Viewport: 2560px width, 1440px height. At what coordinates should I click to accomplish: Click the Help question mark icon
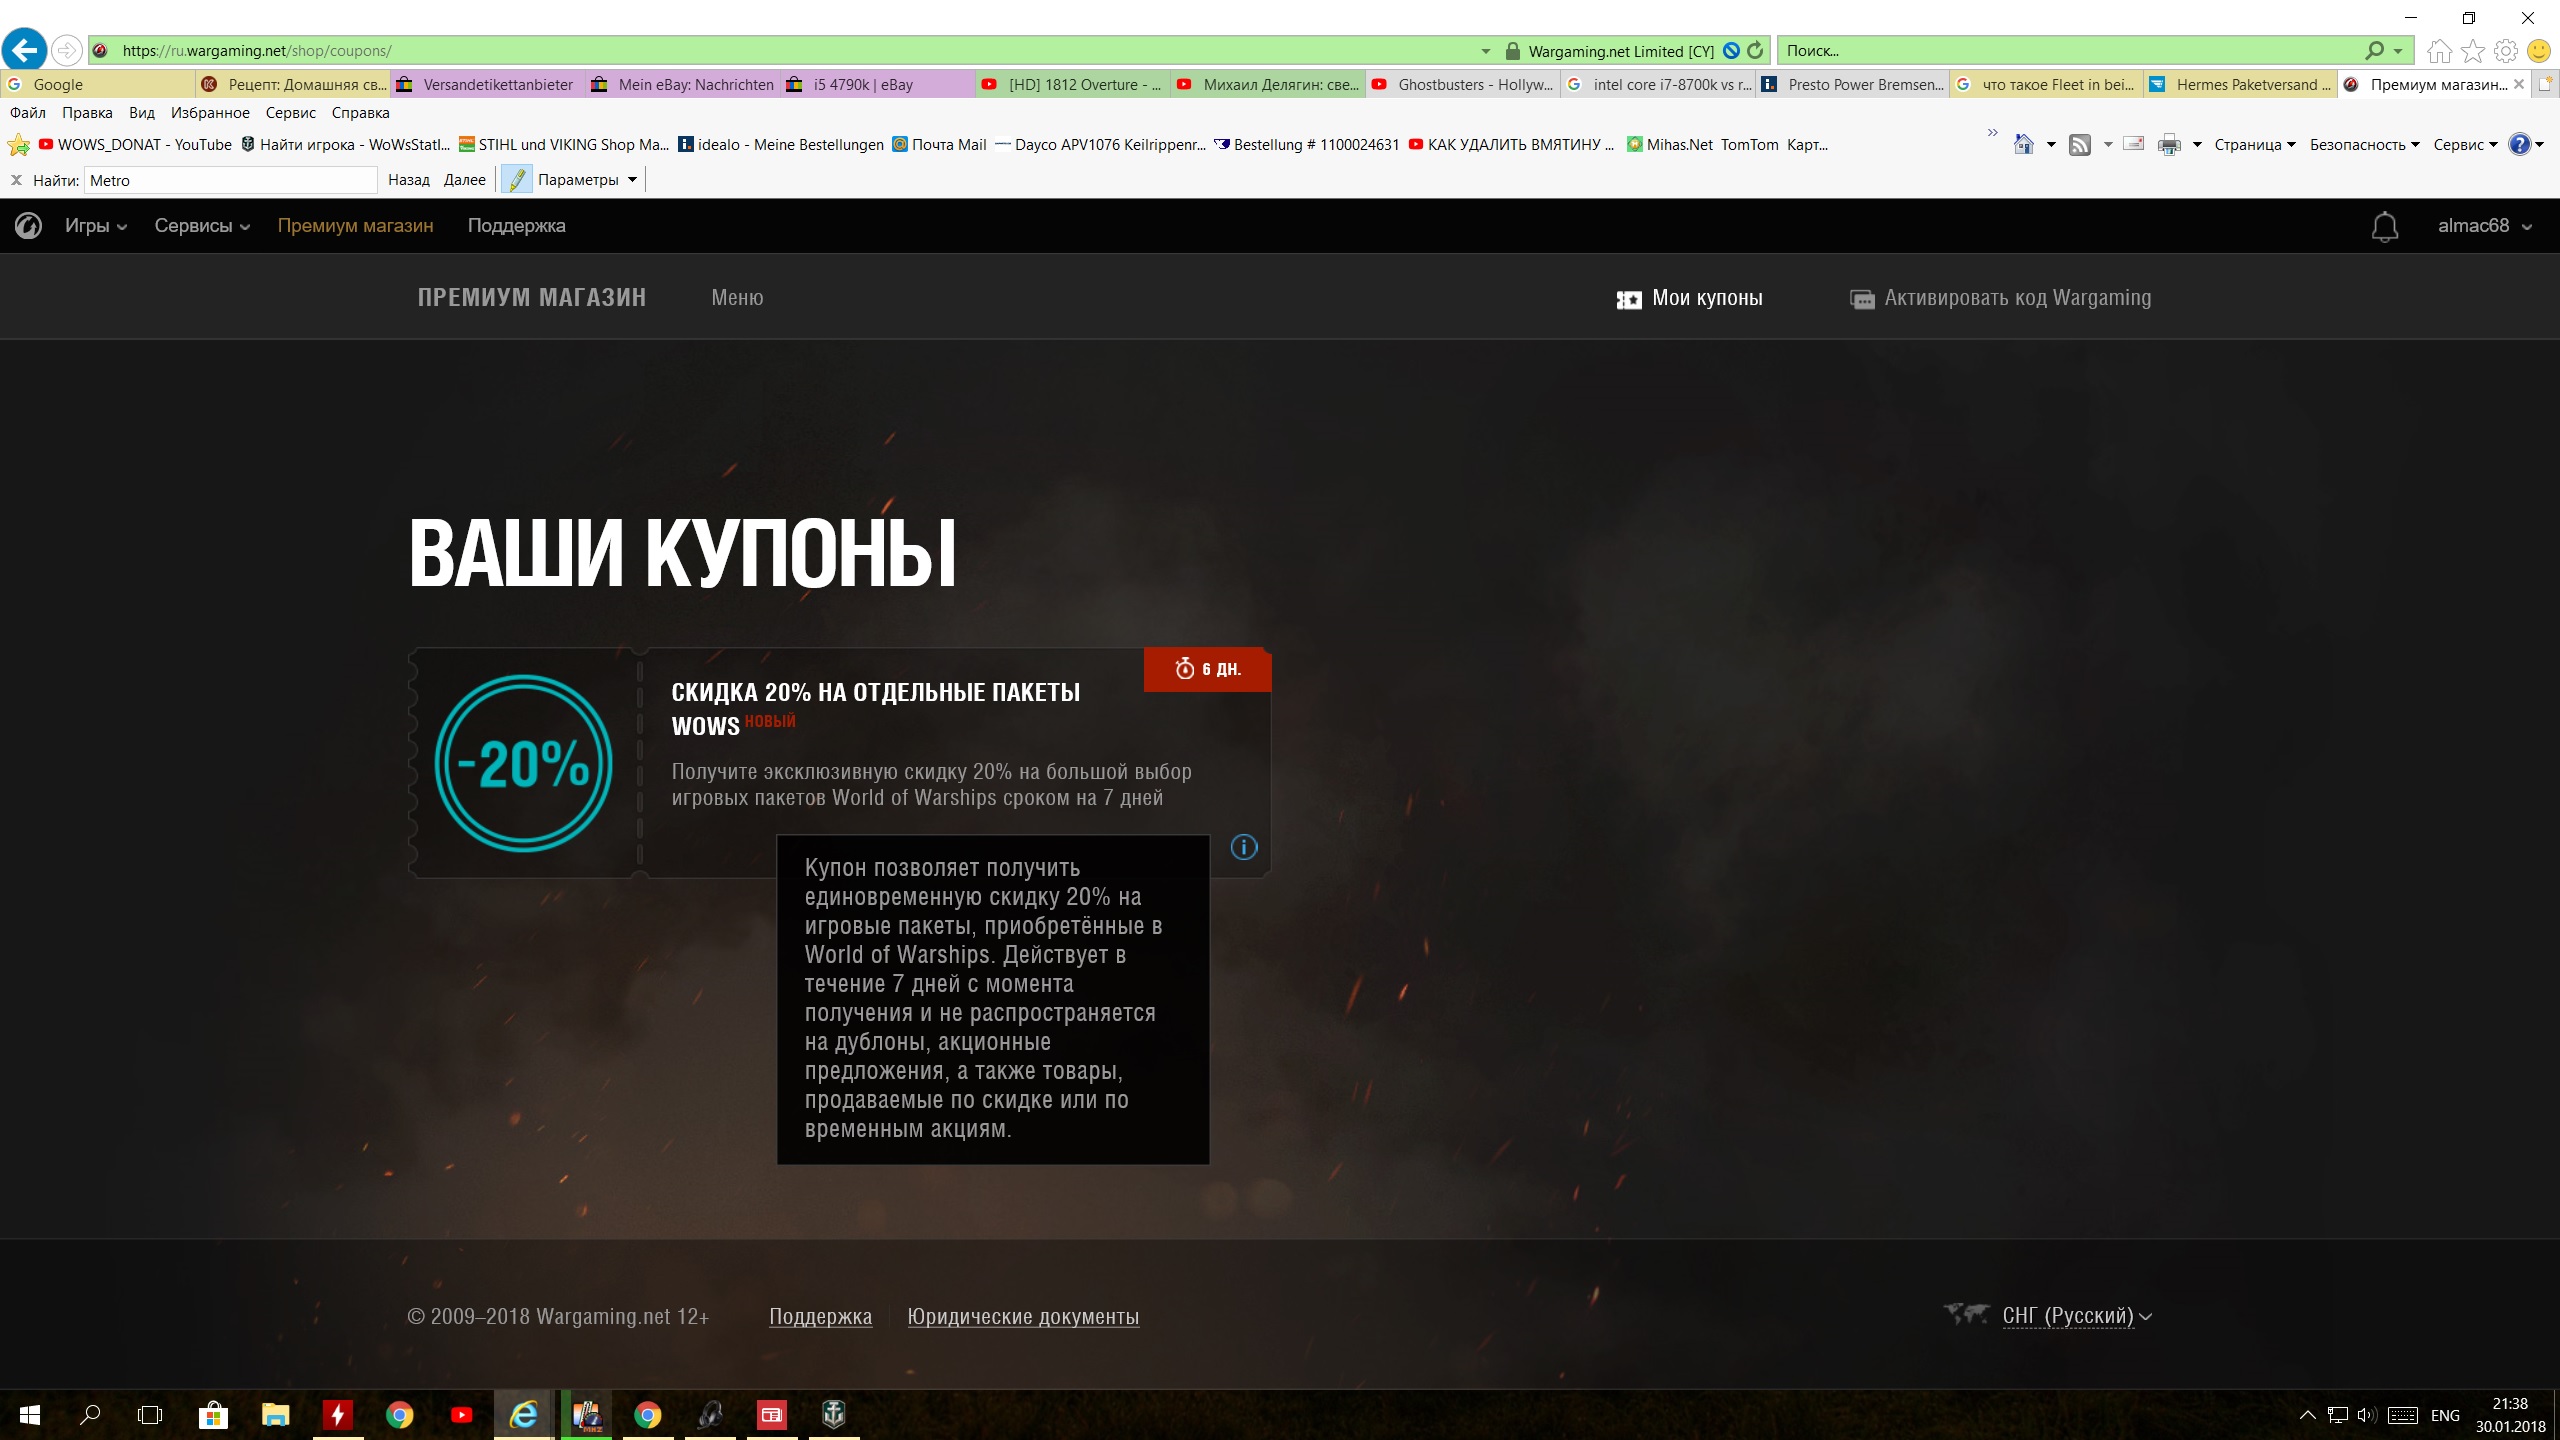(2520, 144)
